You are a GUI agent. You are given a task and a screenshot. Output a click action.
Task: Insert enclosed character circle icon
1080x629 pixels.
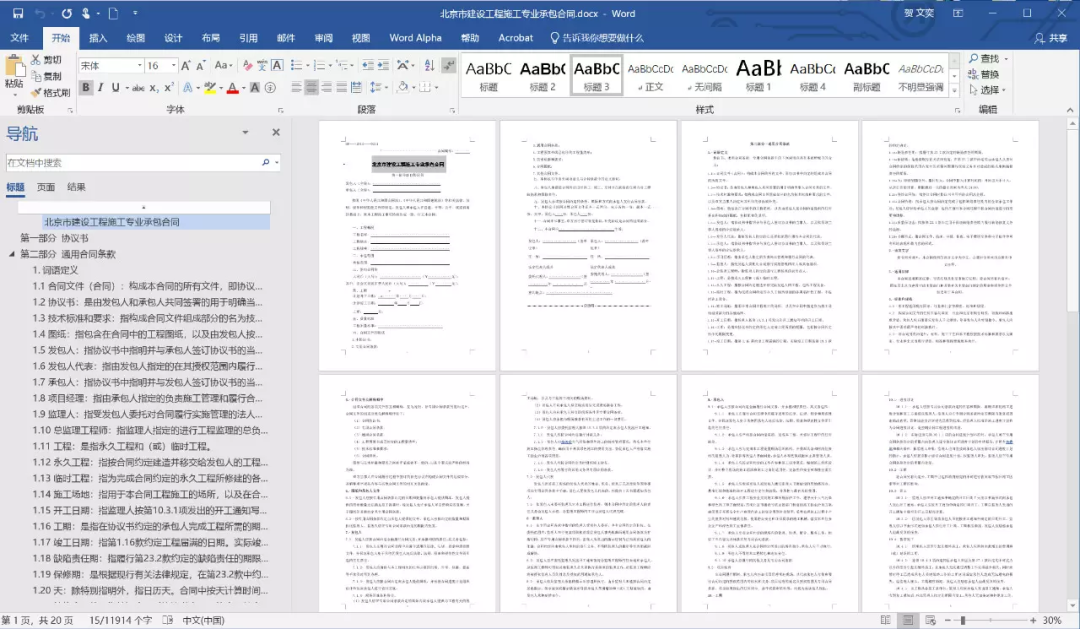(x=270, y=87)
